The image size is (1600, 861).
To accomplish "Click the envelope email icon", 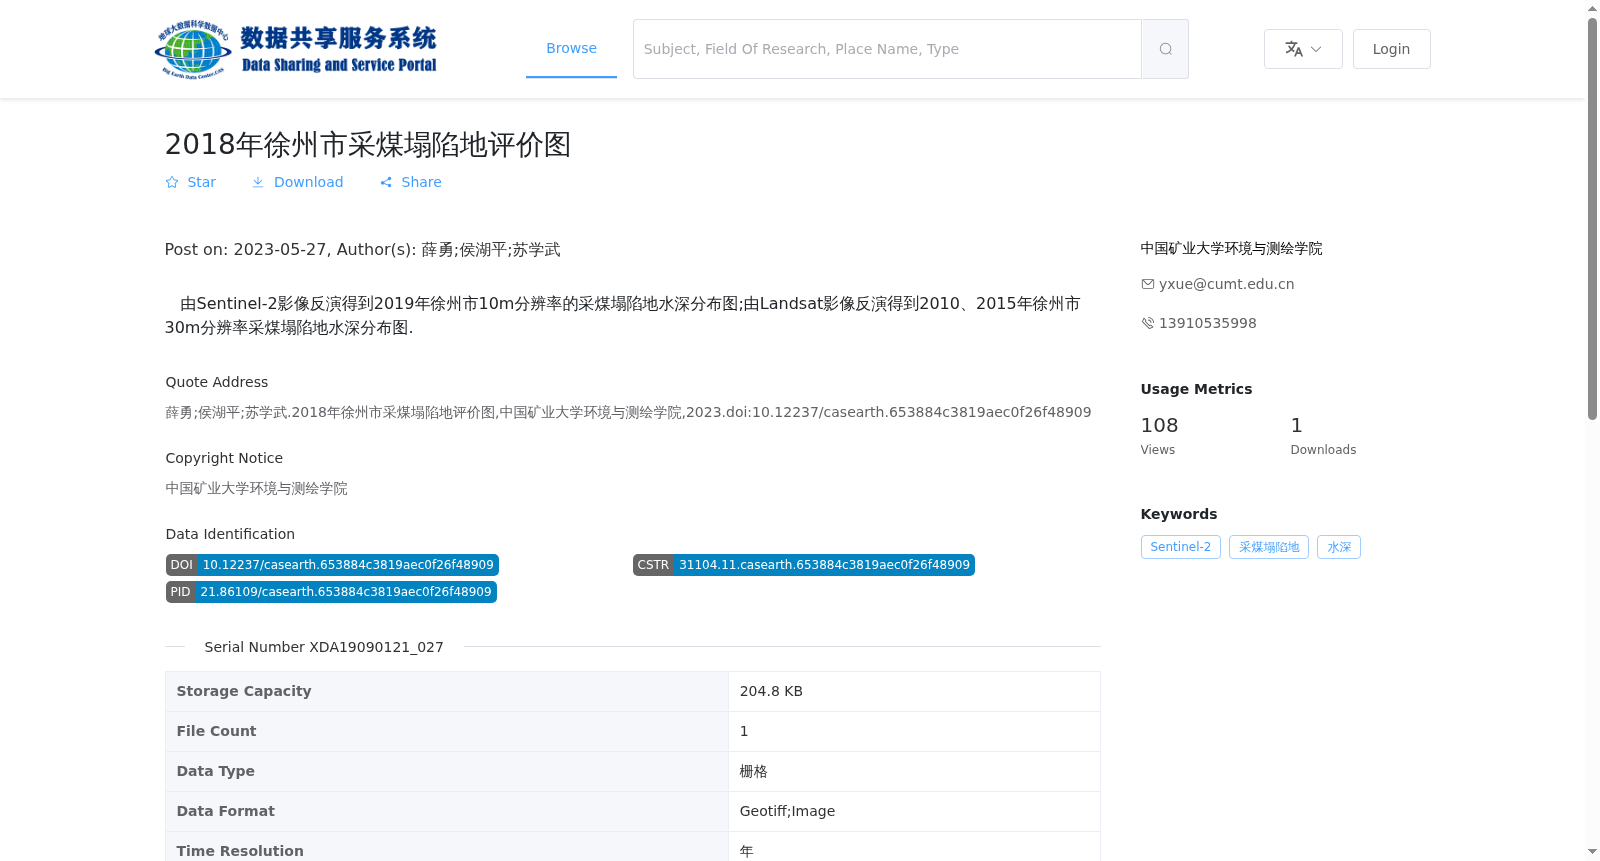I will [1148, 284].
